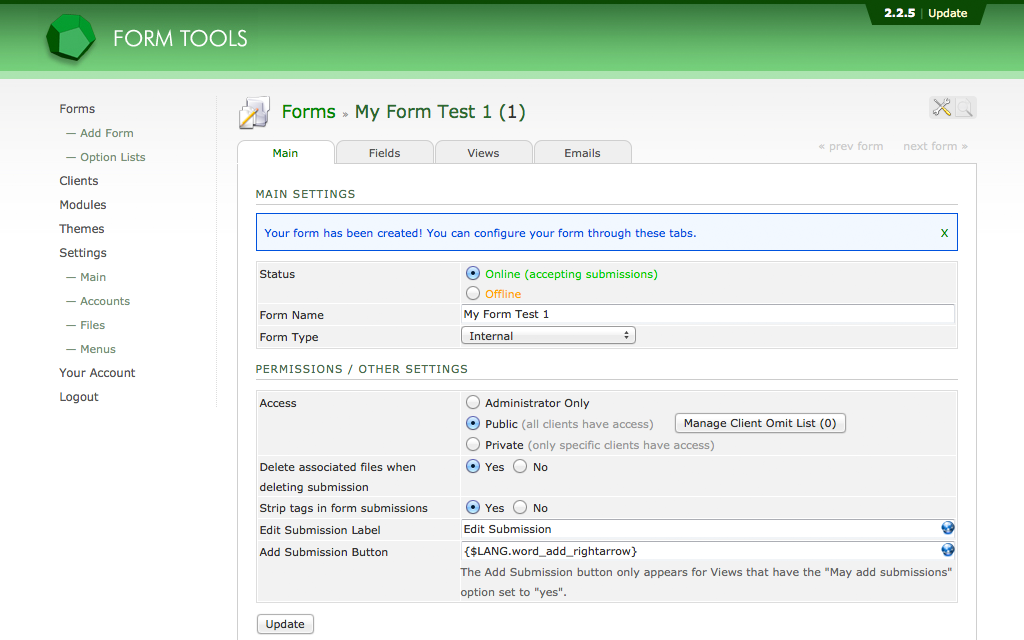Click the edit form wrench-and-screwdriver icon
Image resolution: width=1024 pixels, height=640 pixels.
coord(941,108)
